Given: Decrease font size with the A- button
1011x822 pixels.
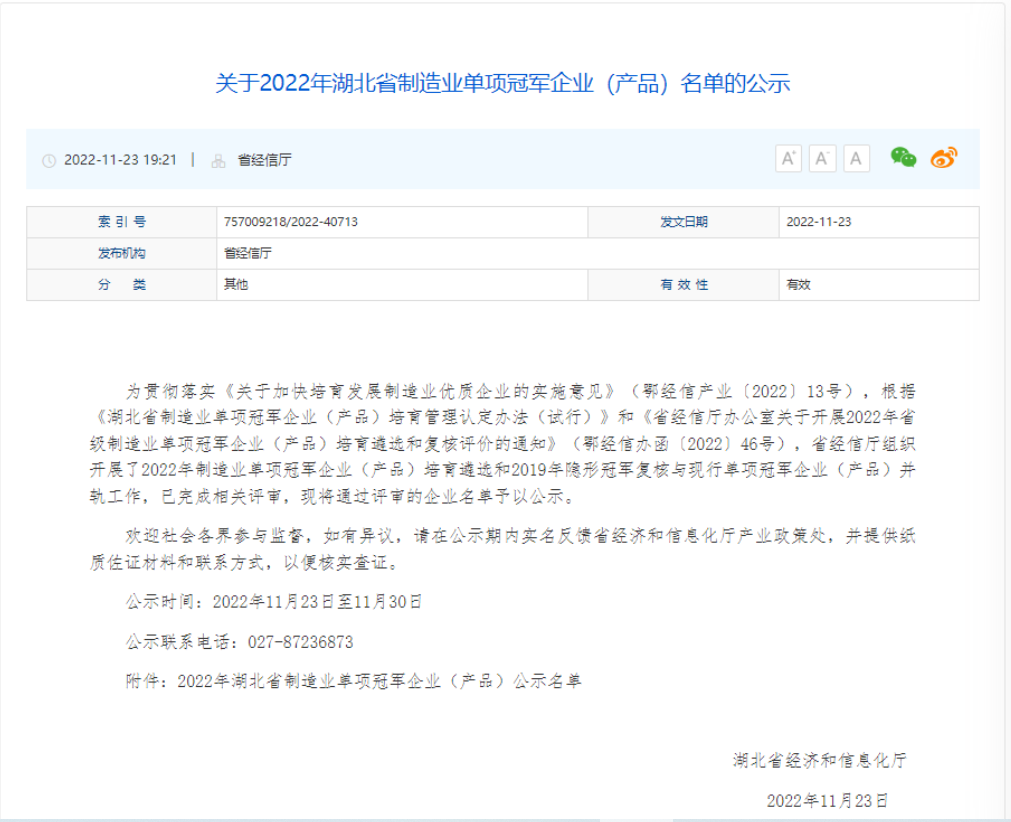Looking at the screenshot, I should (823, 157).
